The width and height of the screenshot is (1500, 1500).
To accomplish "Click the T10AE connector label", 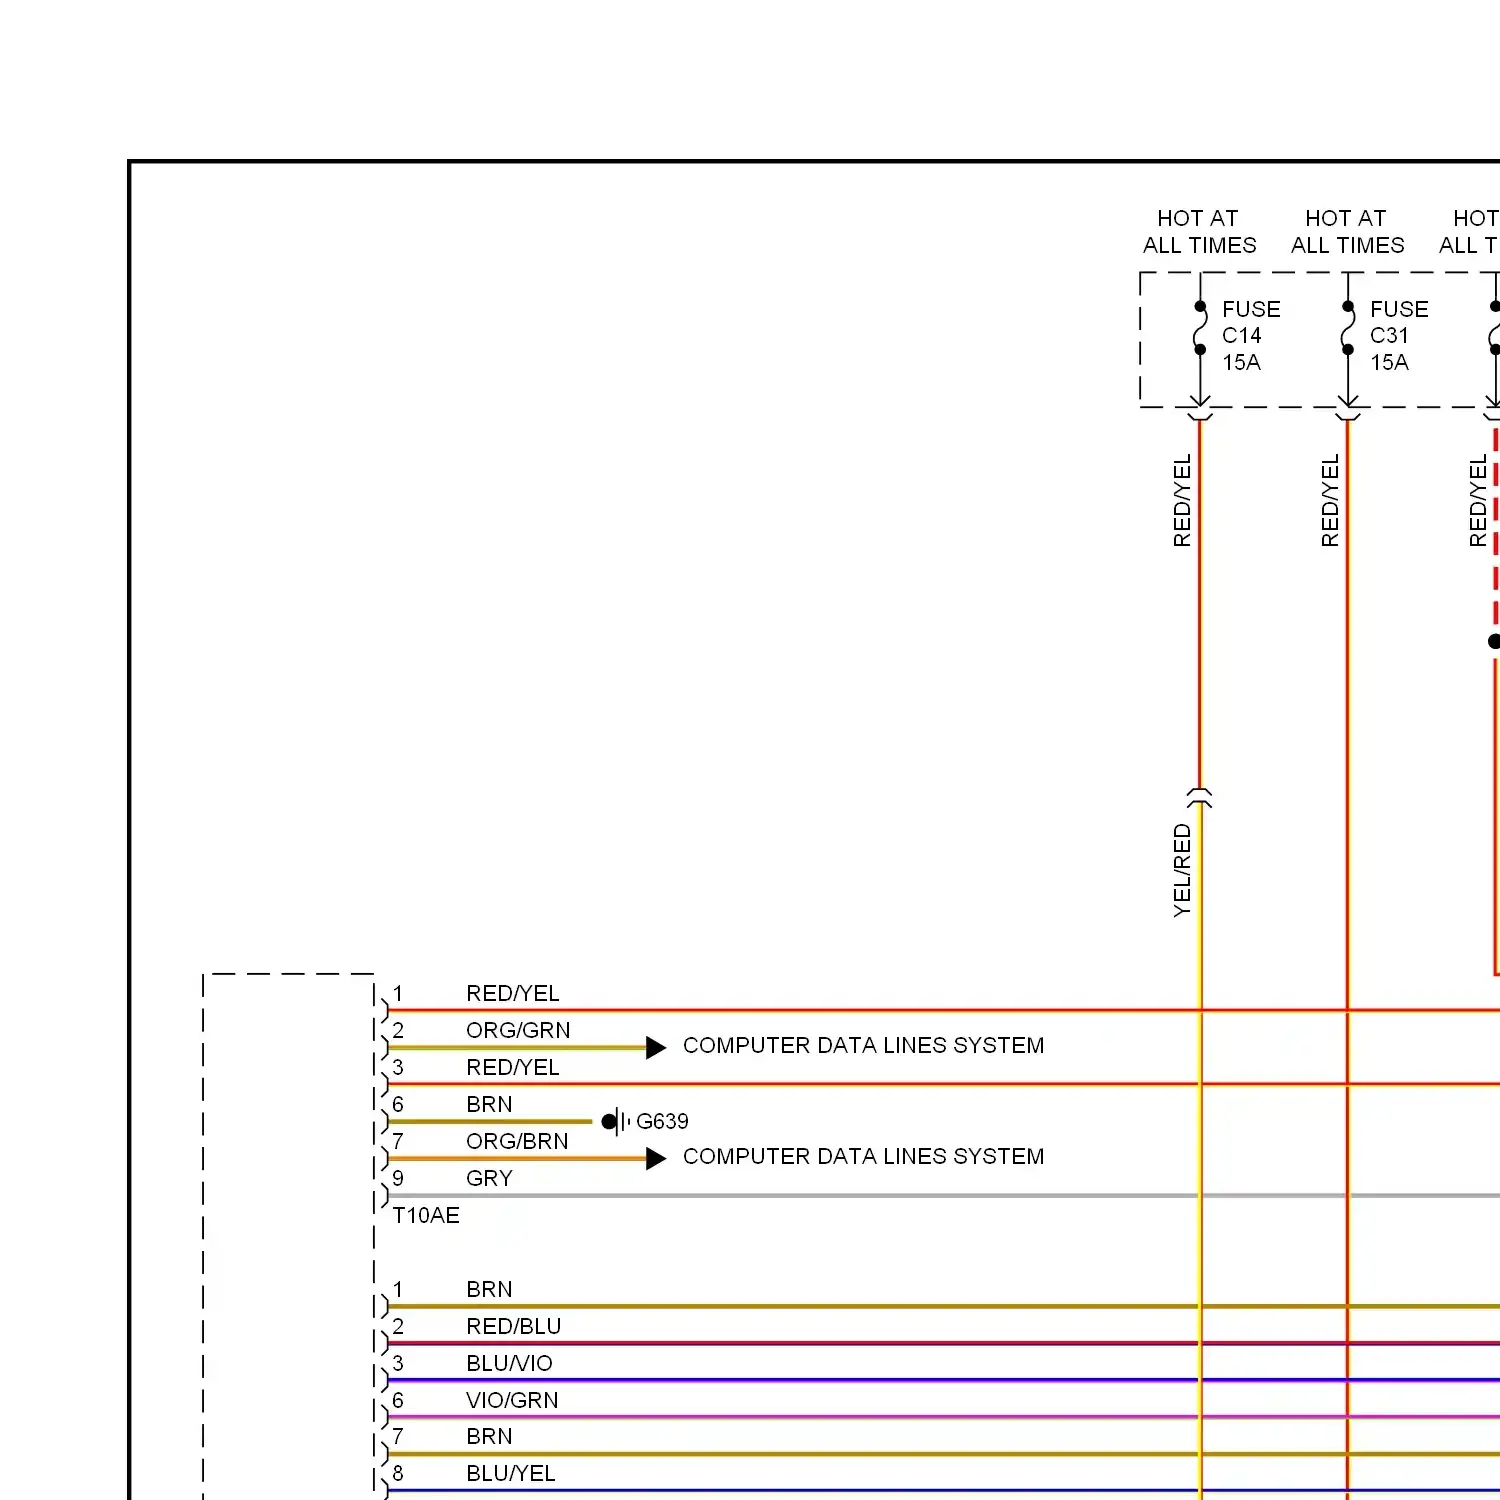I will pos(426,1215).
